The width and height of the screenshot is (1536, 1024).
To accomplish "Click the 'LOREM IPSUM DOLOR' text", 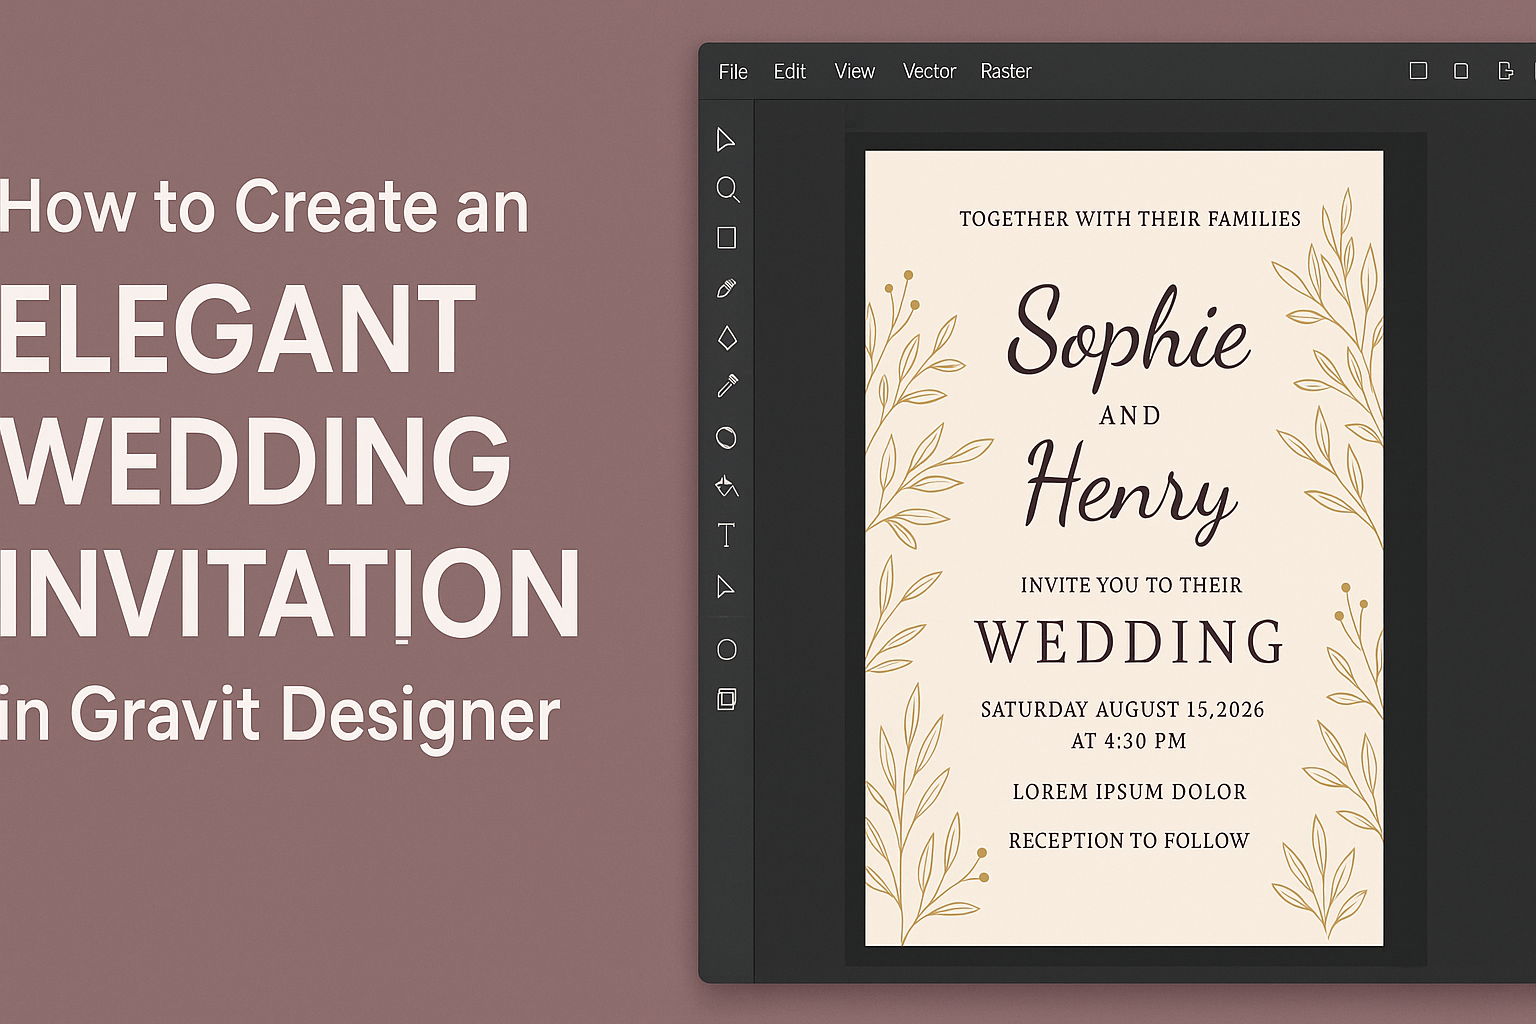I will tap(1129, 792).
